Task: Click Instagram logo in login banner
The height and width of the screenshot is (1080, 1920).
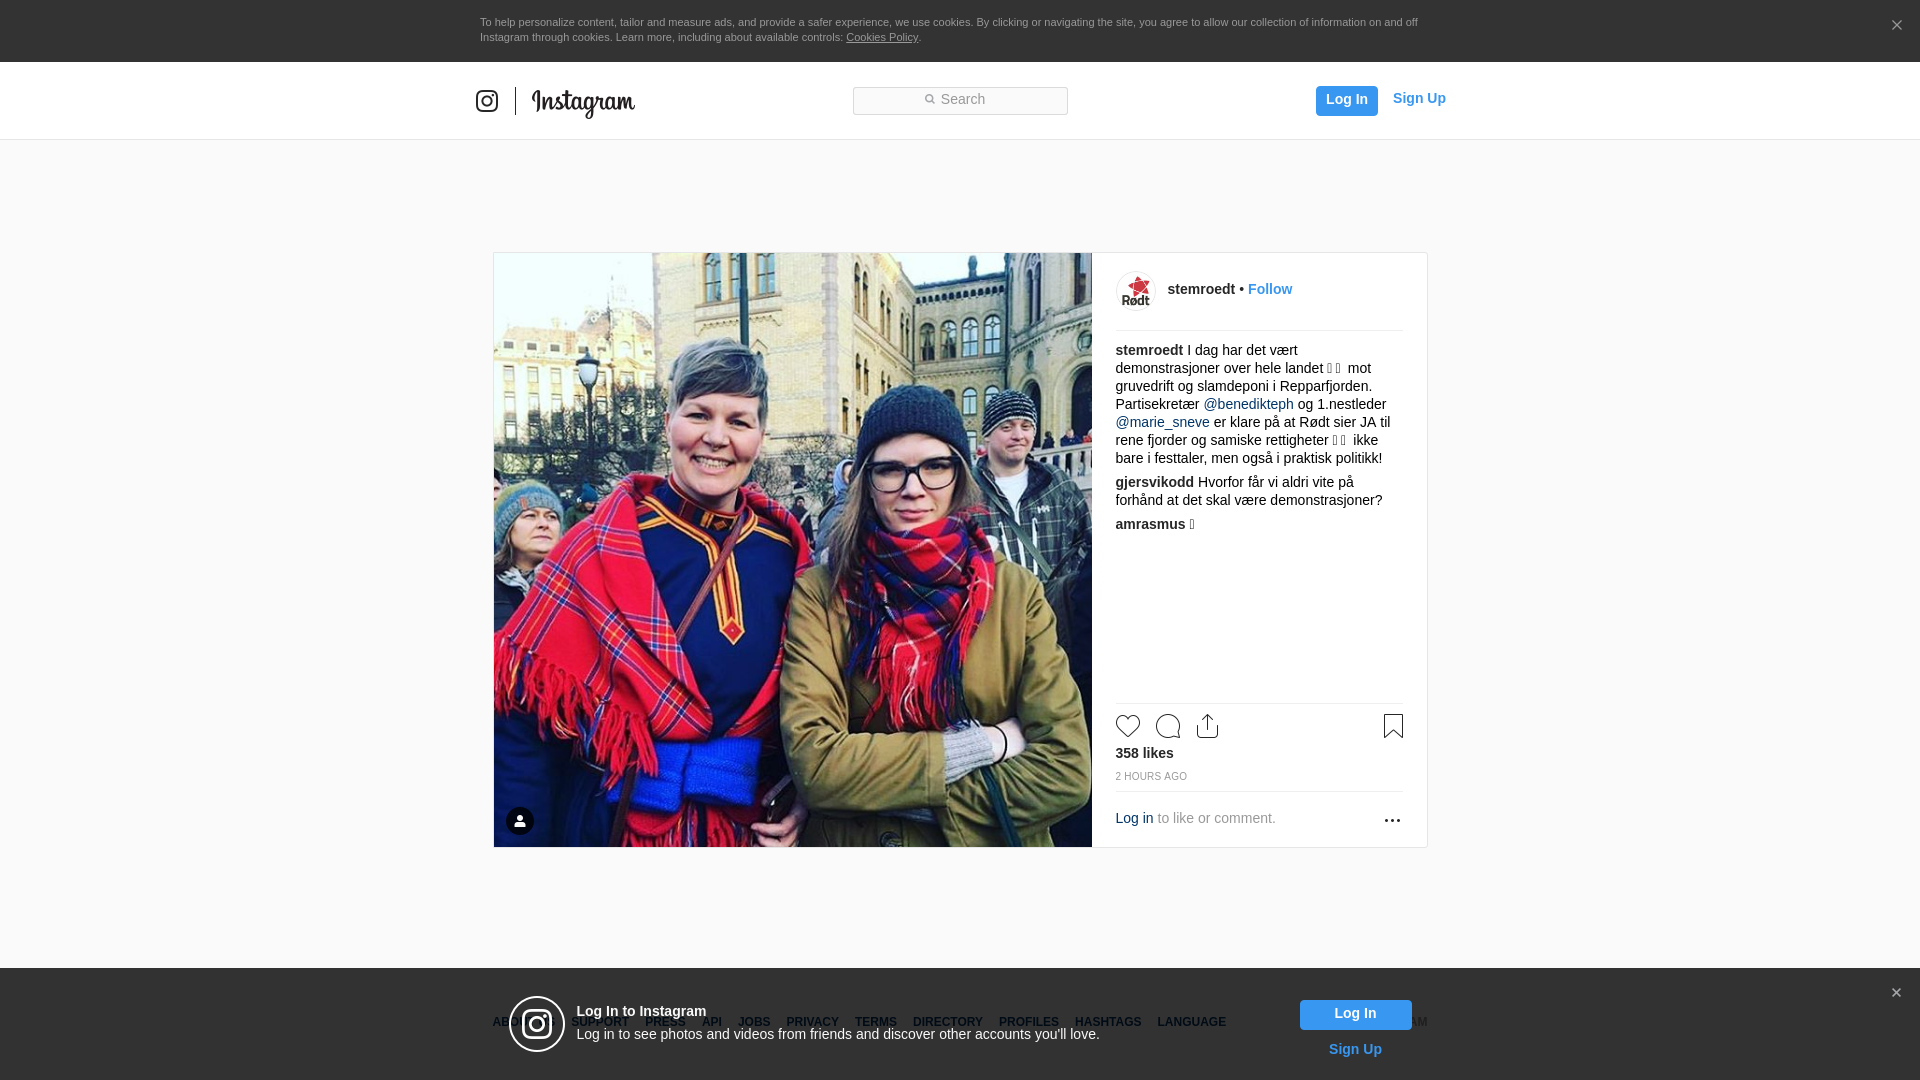Action: pyautogui.click(x=537, y=1024)
